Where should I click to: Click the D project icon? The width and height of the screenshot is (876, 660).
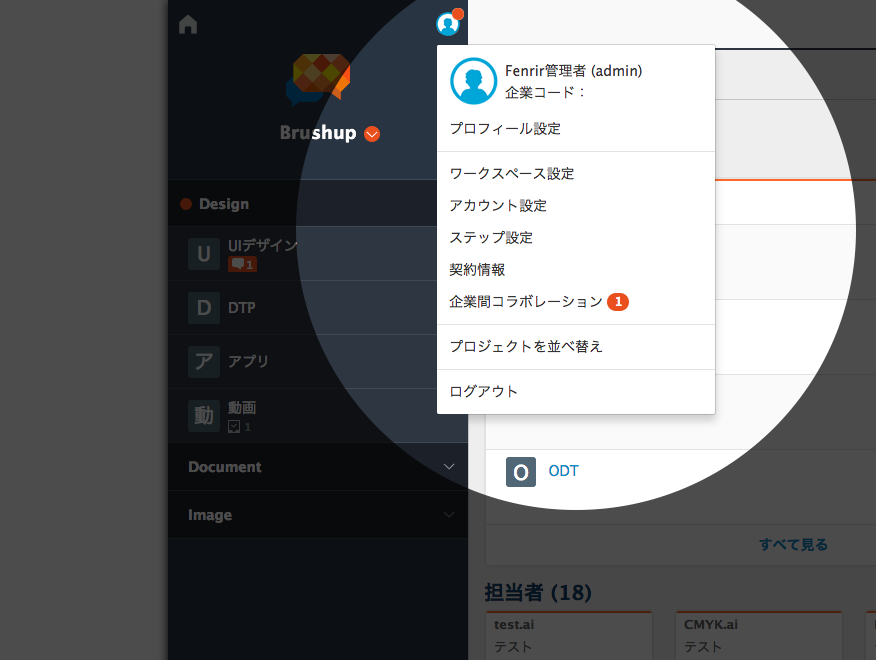(204, 308)
